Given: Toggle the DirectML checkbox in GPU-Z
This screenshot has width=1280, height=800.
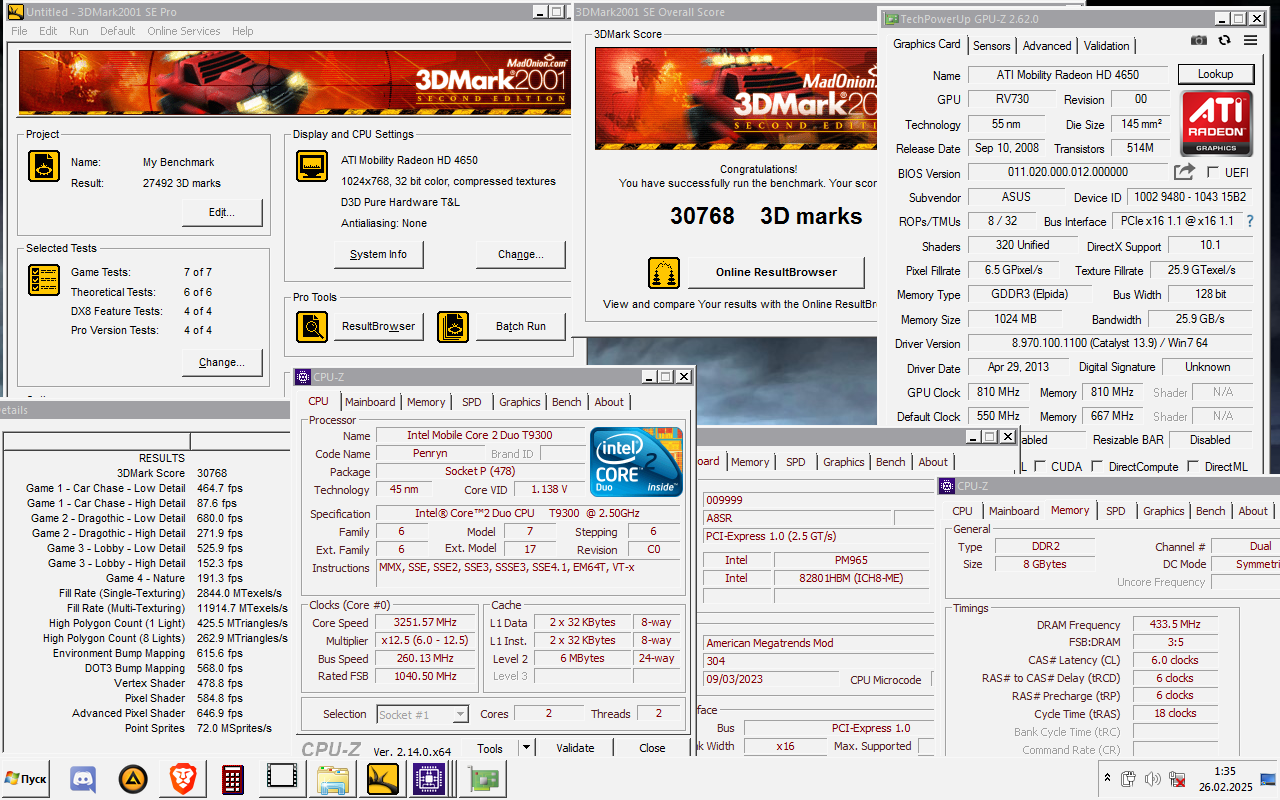Looking at the screenshot, I should tap(1194, 466).
